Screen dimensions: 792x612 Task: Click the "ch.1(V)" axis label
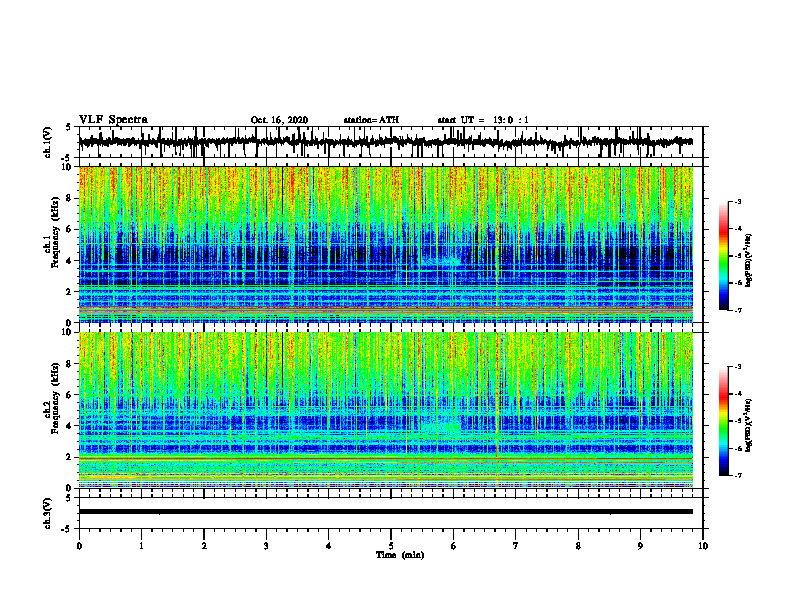(48, 142)
